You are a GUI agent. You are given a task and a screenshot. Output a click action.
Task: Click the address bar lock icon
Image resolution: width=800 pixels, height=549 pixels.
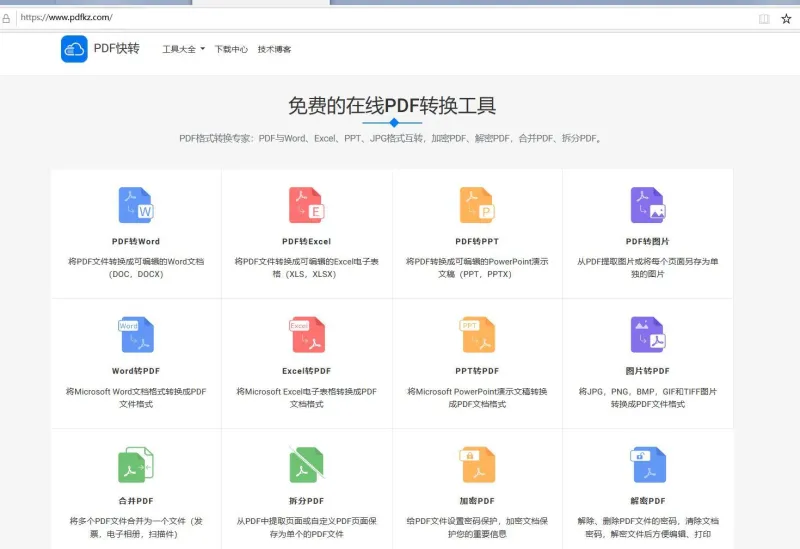click(x=6, y=18)
